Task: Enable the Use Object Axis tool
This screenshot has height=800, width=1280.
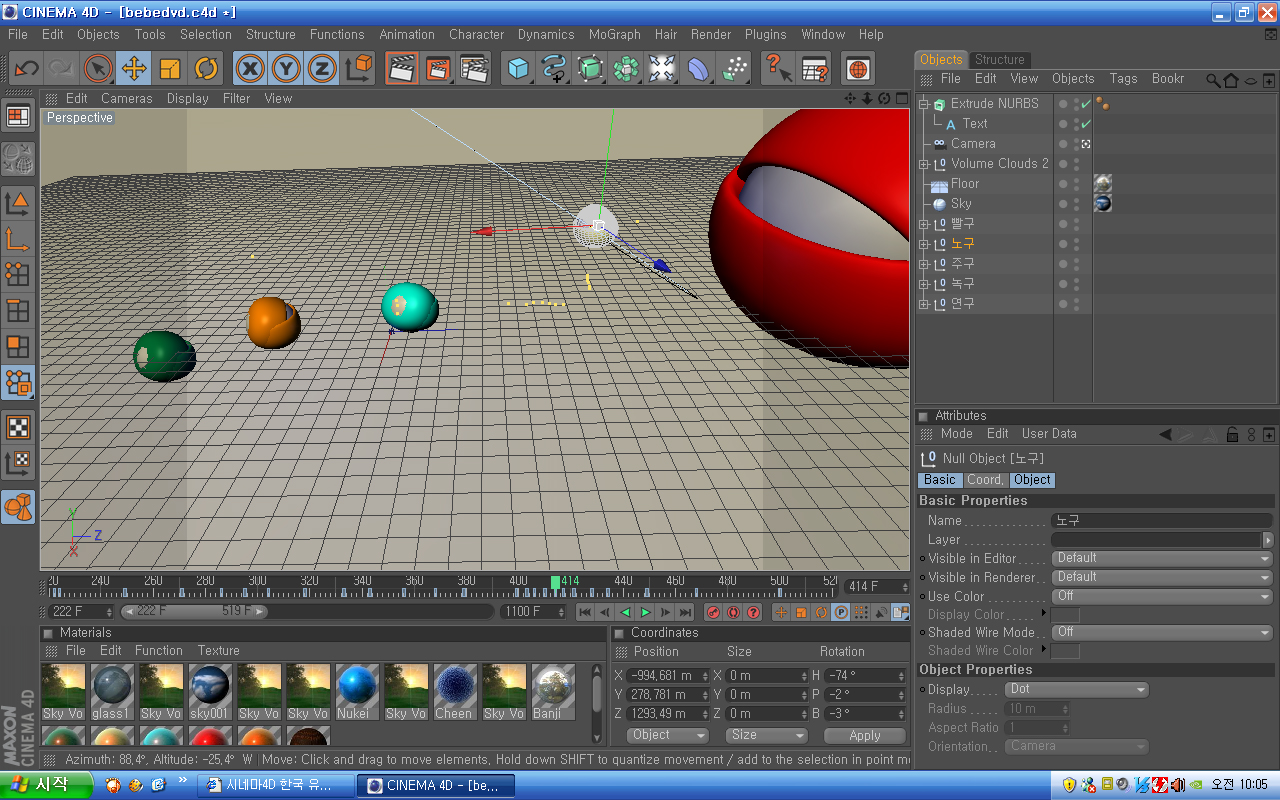Action: coord(17,238)
